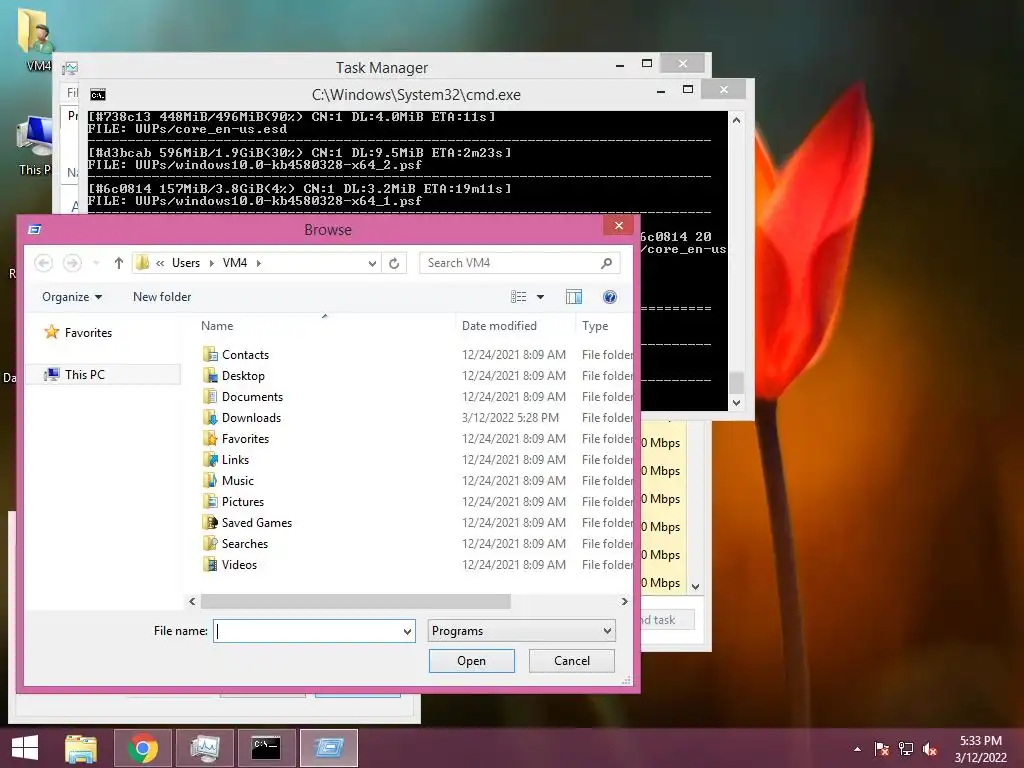Click chevron after VM4 in address bar
Viewport: 1024px width, 768px height.
point(259,263)
